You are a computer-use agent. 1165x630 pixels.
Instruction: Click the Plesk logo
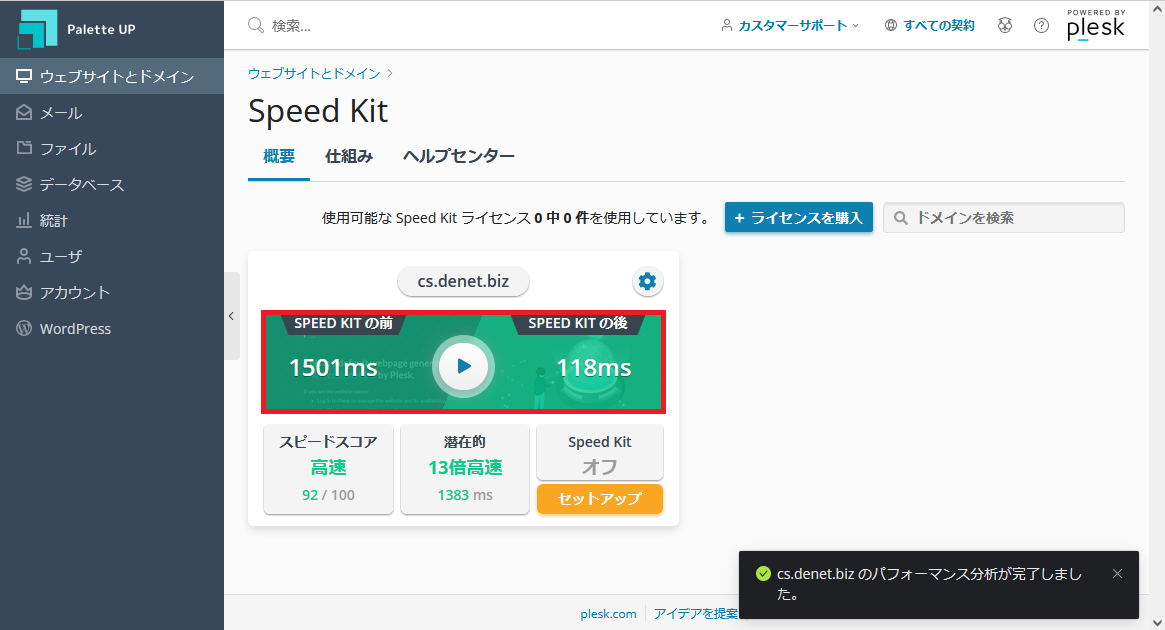pyautogui.click(x=1096, y=25)
